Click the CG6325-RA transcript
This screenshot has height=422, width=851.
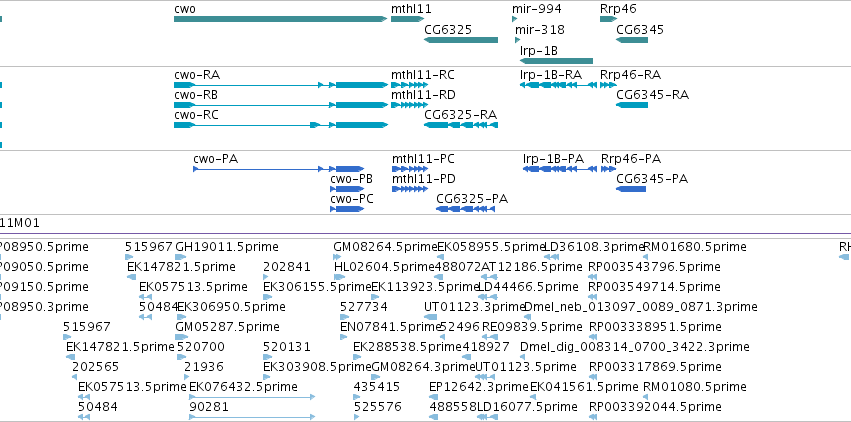click(461, 125)
